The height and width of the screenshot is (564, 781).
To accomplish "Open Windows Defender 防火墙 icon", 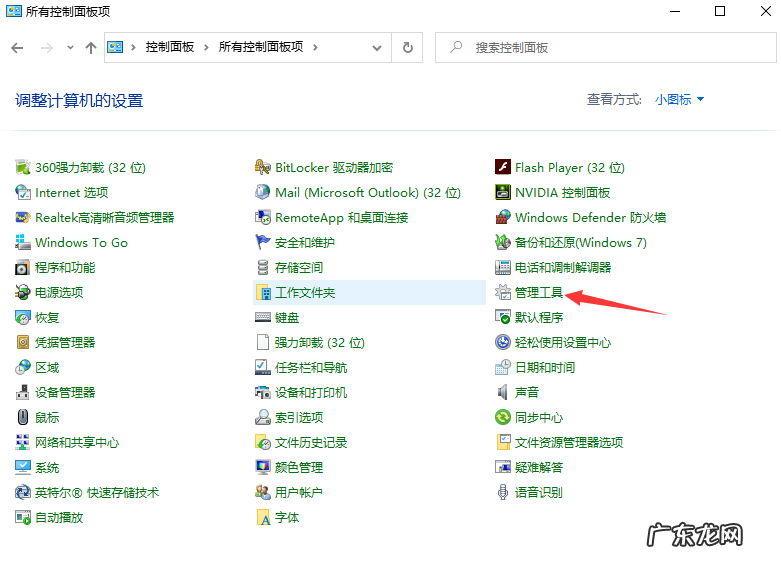I will (503, 217).
